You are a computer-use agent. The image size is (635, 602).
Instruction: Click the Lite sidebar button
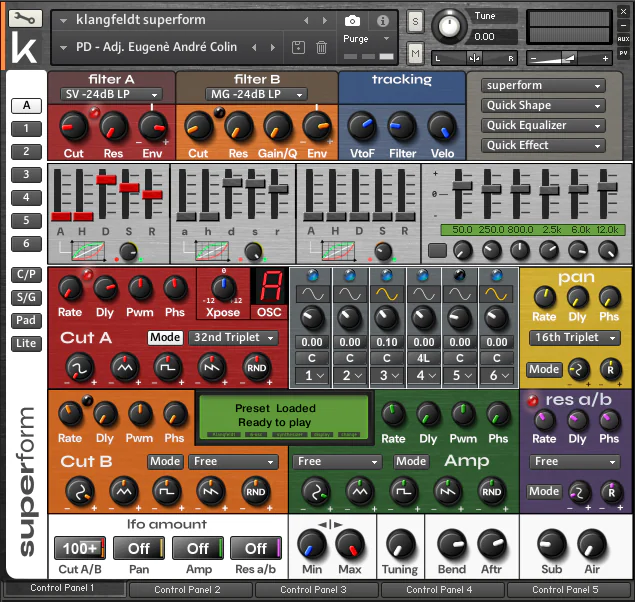pos(26,343)
